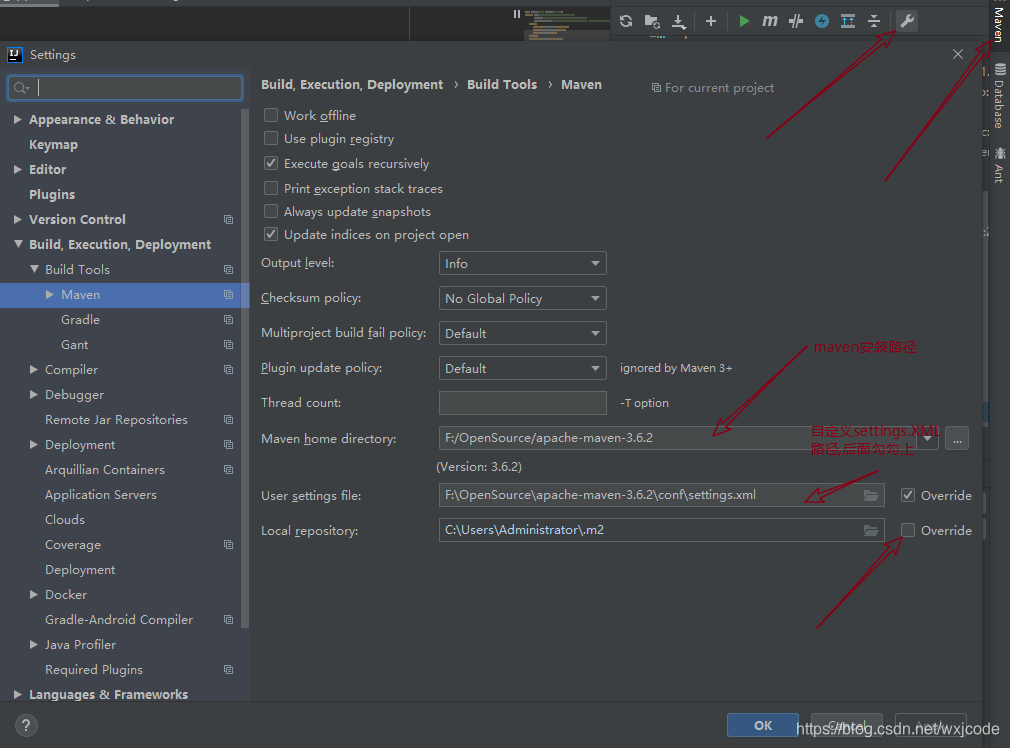This screenshot has width=1010, height=748.
Task: Click project-level icon beside Gradle
Action: pyautogui.click(x=228, y=320)
